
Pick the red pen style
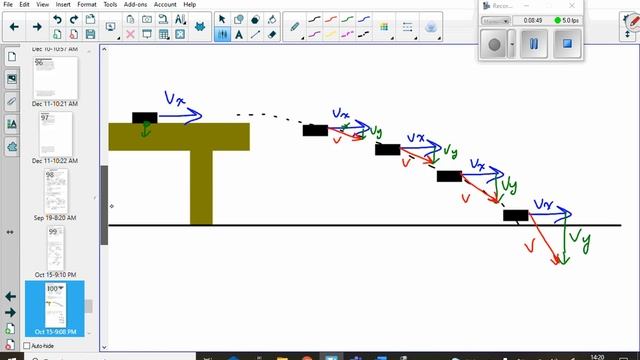coord(331,19)
